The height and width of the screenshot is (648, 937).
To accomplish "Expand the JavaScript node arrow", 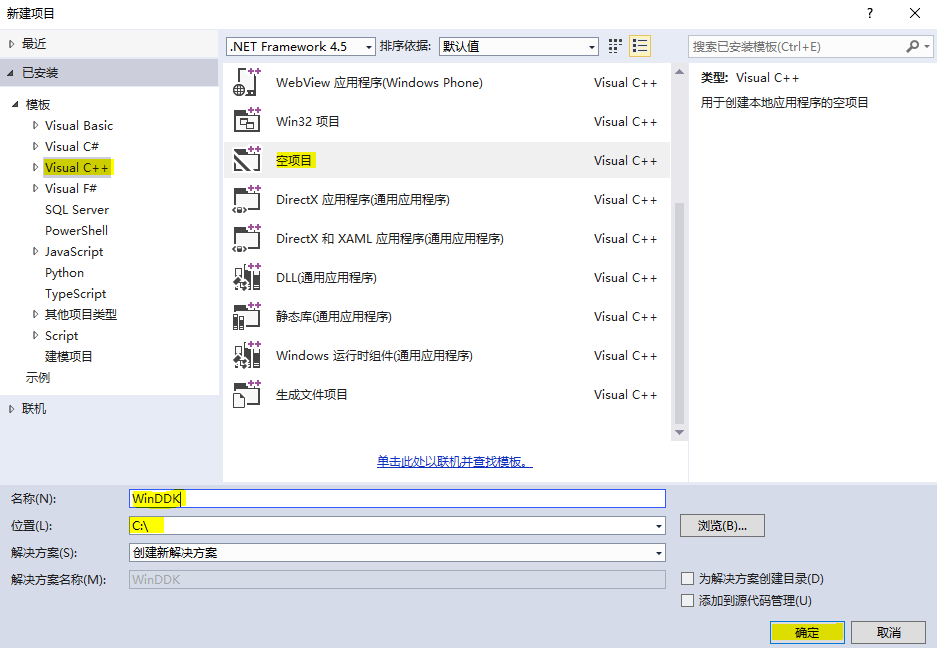I will coord(35,252).
